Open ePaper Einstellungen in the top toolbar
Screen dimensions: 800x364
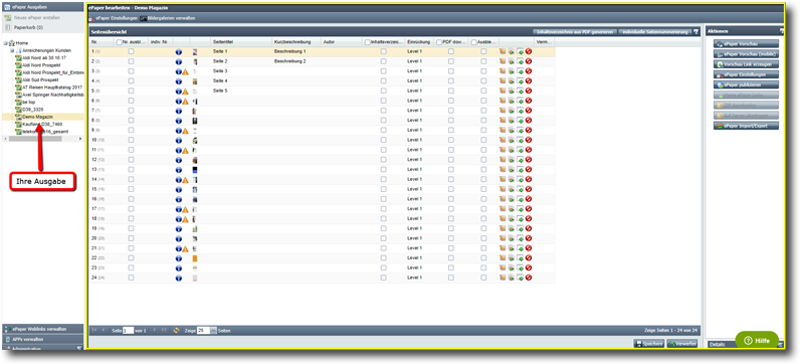113,18
